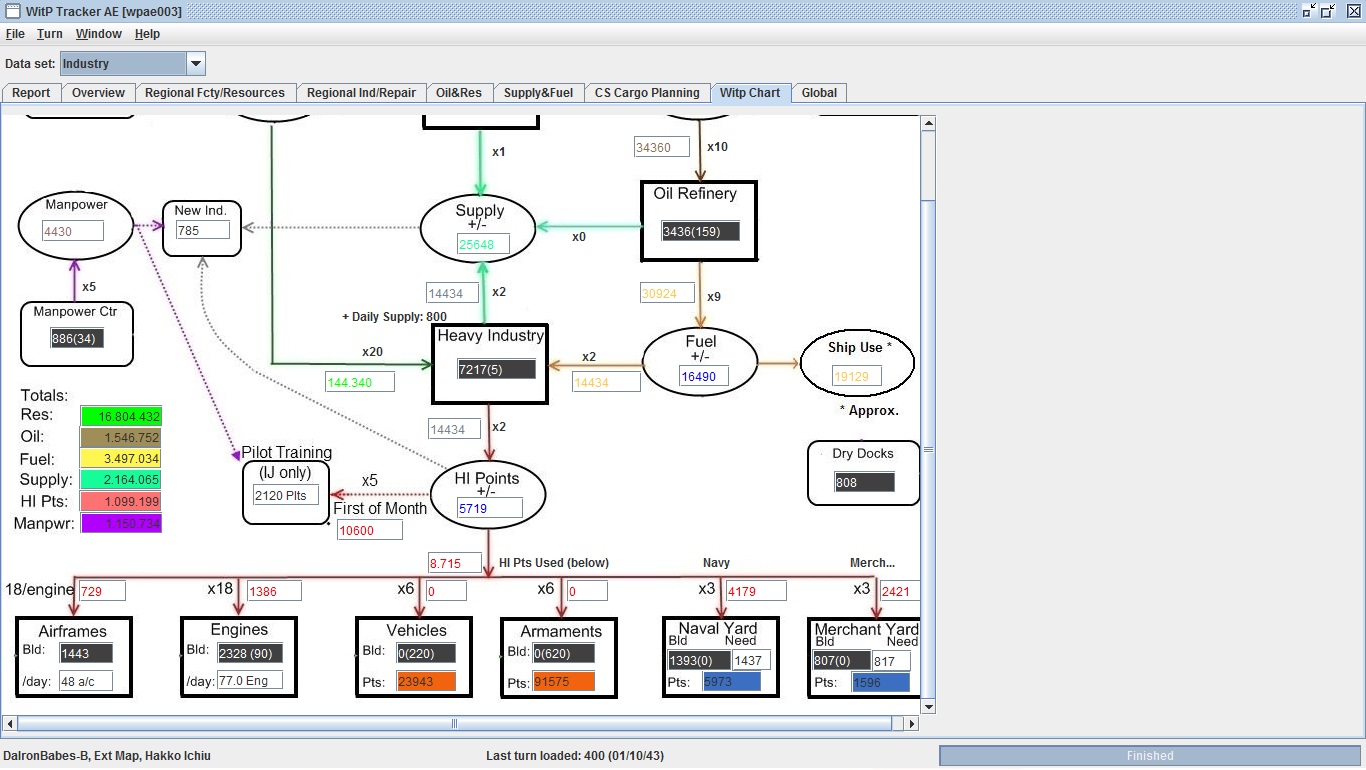Screen dimensions: 1366x770
Task: Switch to the Regional Fcty/Resources tab
Action: pos(215,93)
